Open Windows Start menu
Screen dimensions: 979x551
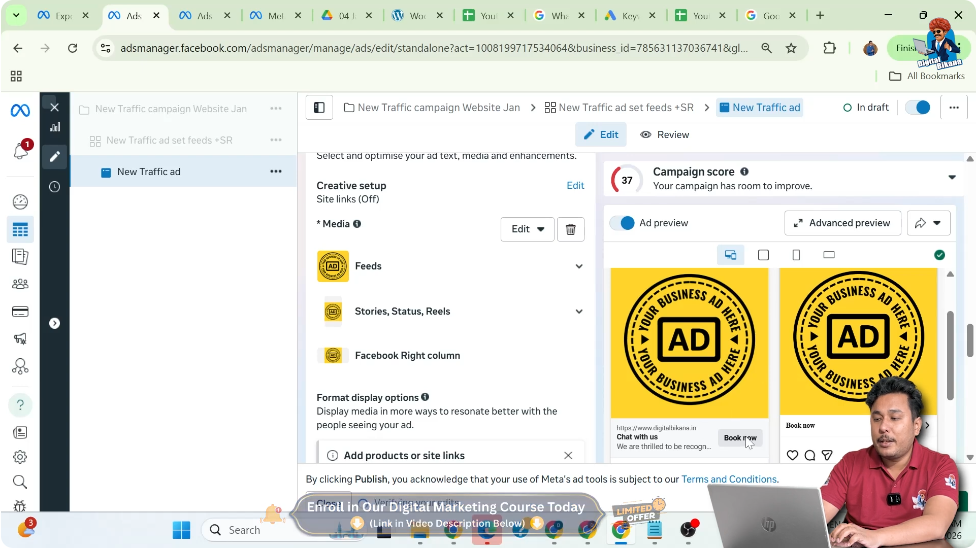[x=182, y=530]
